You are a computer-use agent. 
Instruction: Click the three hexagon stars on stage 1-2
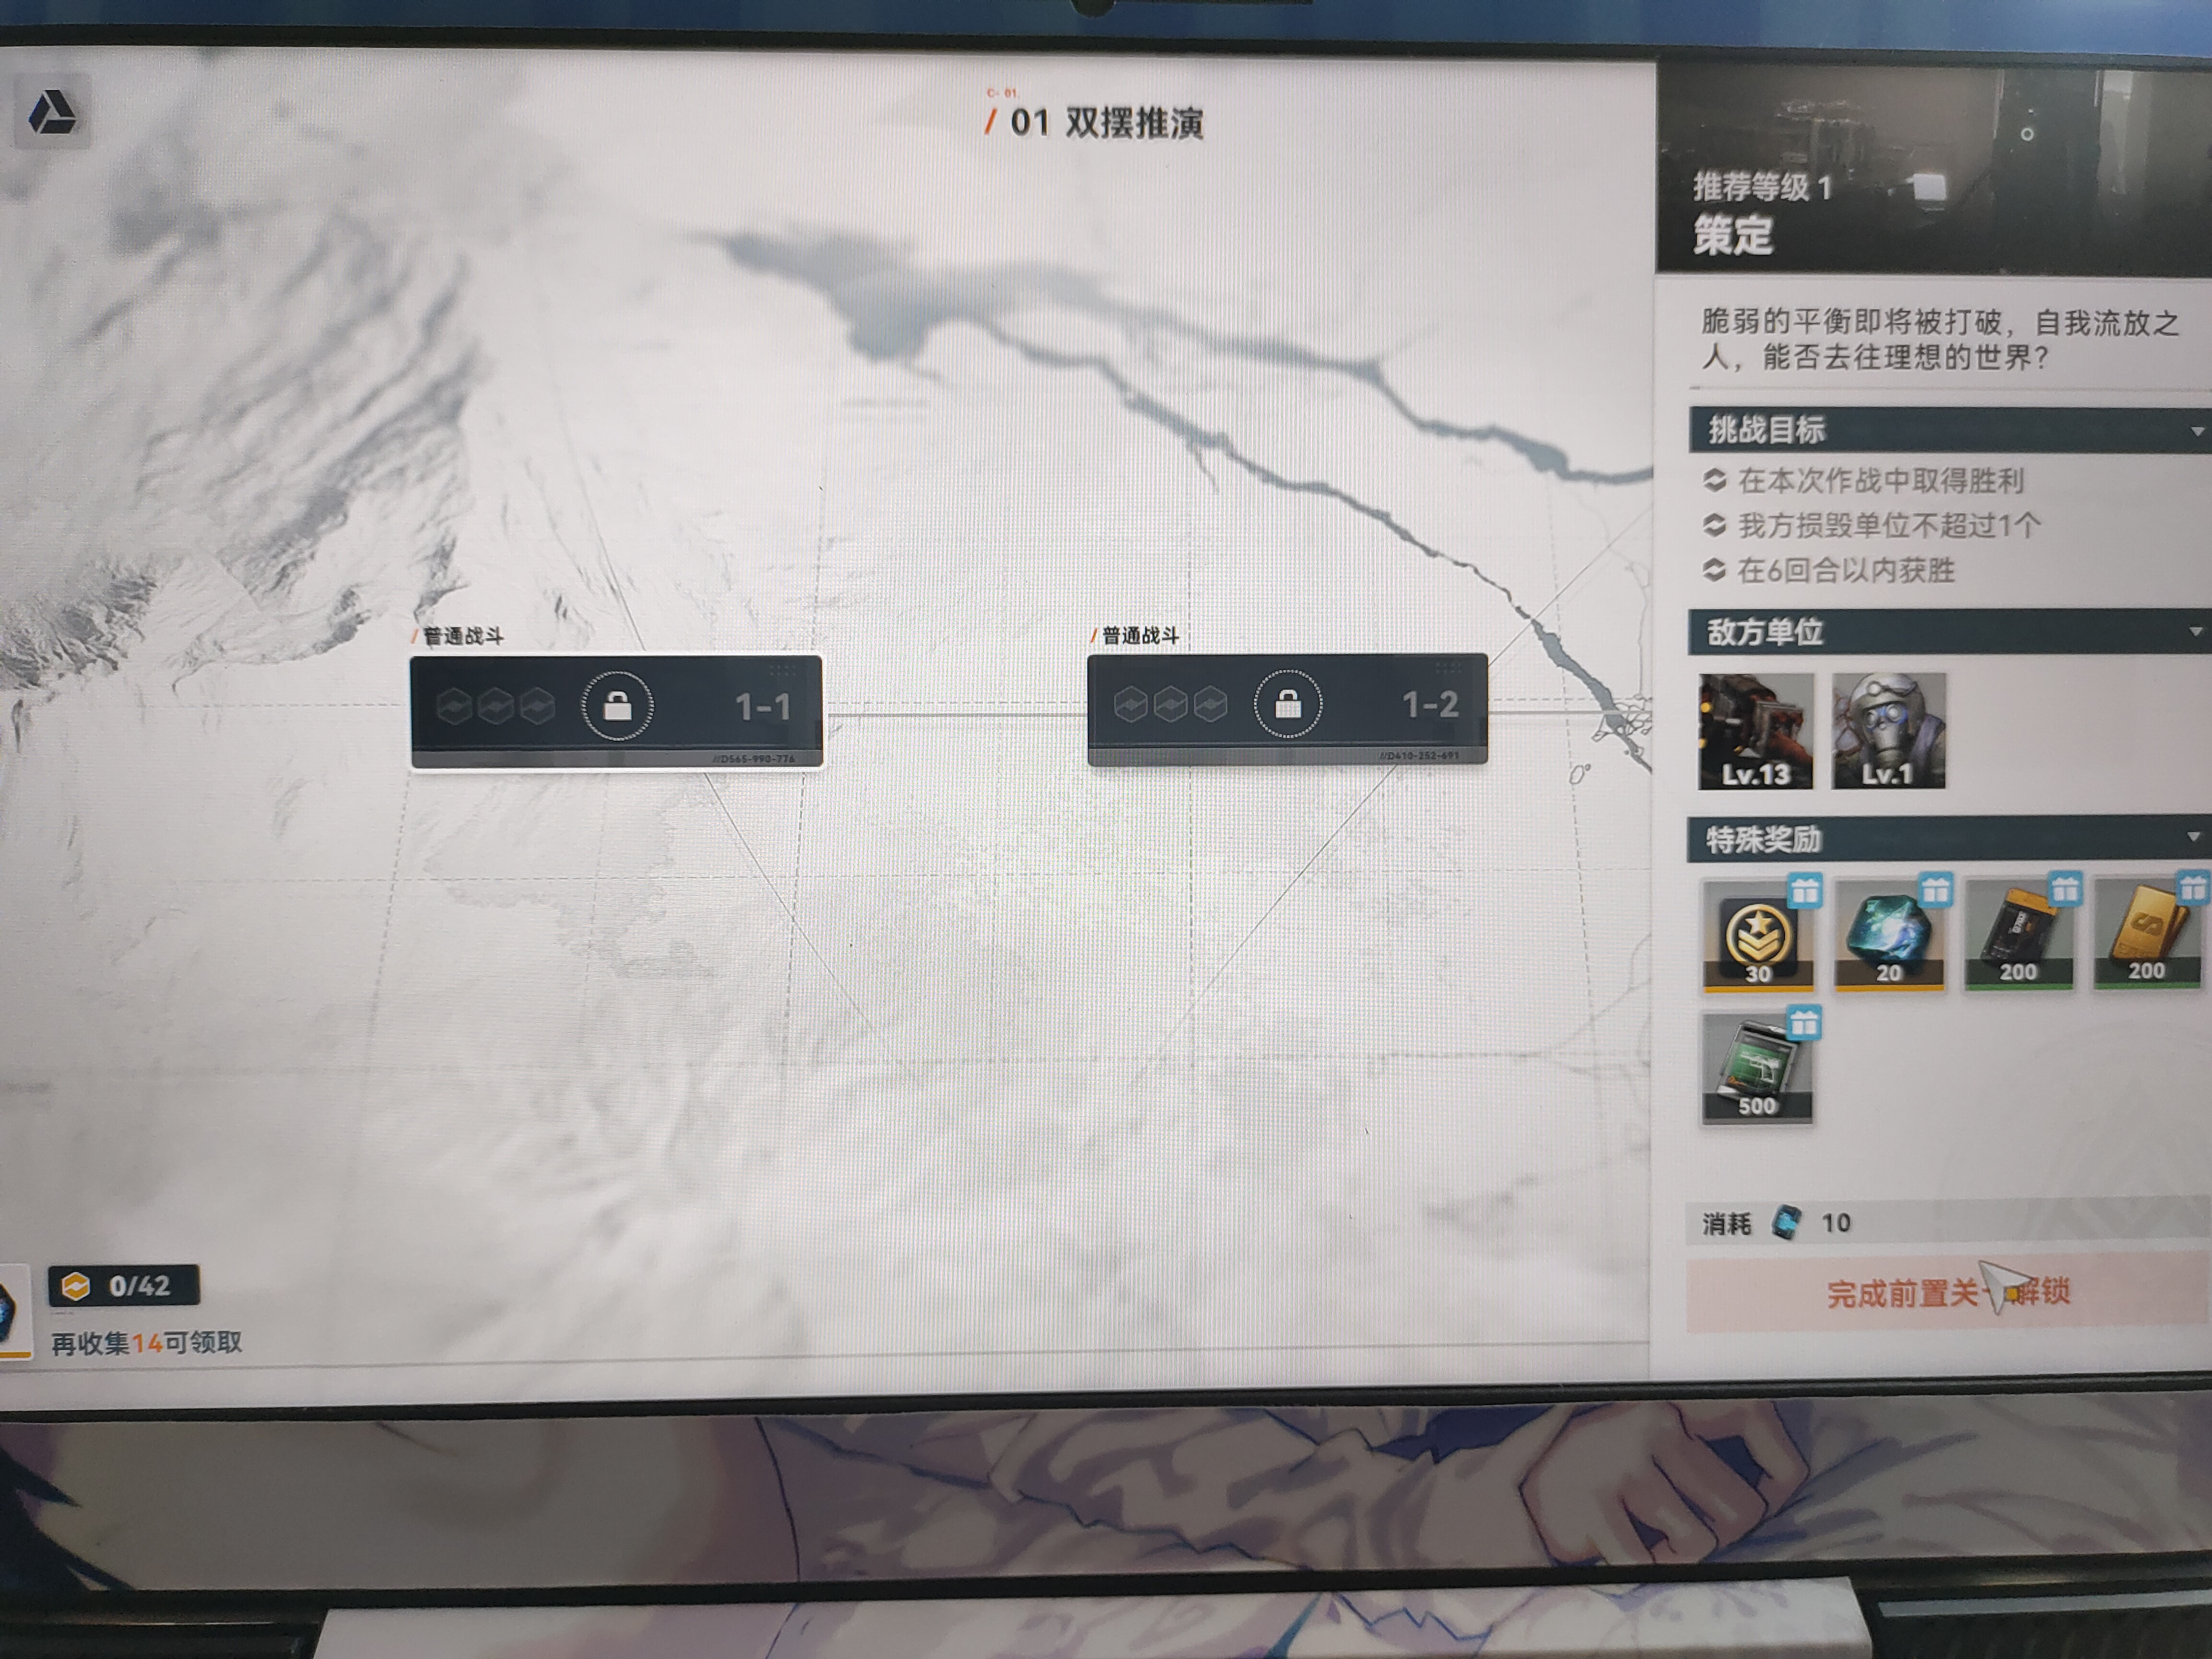point(1170,704)
